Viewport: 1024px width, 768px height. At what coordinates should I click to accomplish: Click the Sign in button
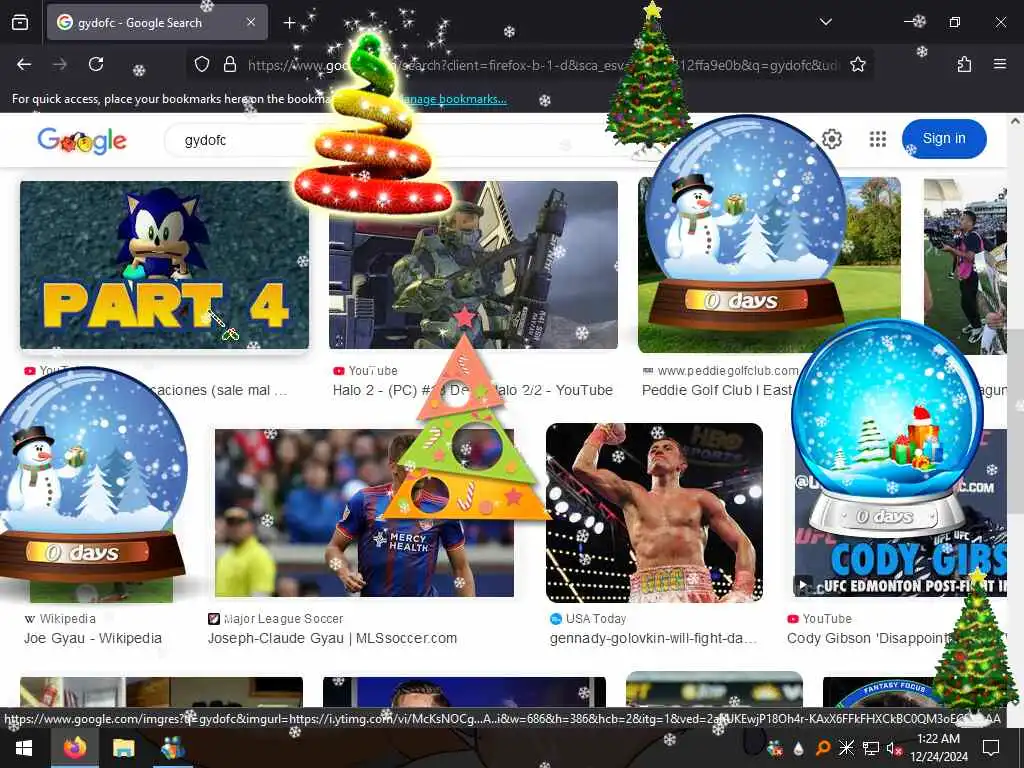click(944, 138)
